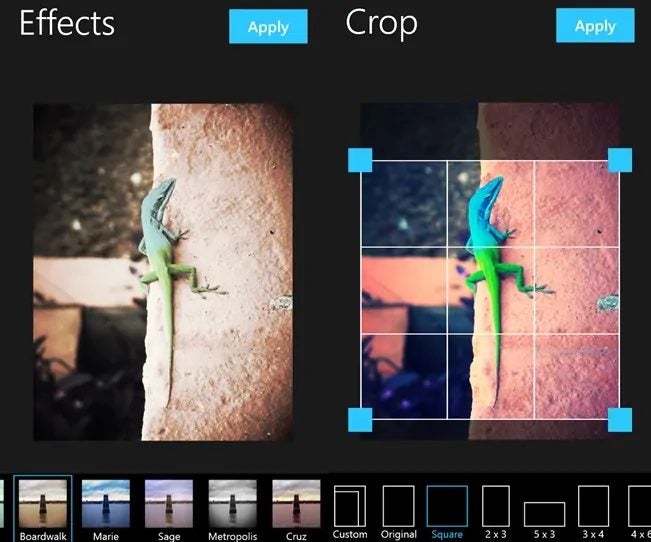This screenshot has height=542, width=651.
Task: Choose the 5 x 3 landscape crop ratio
Action: click(544, 514)
